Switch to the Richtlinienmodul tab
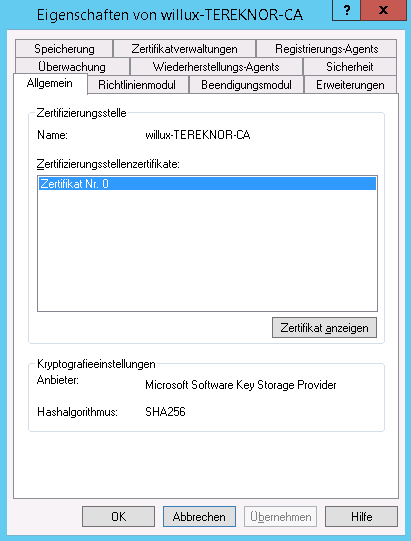The image size is (411, 541). pos(137,85)
